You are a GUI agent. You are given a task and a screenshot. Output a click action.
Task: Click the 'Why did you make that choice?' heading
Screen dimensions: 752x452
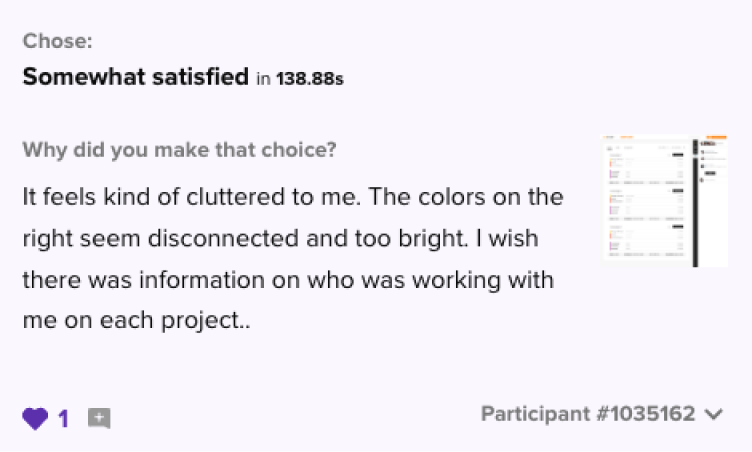pos(179,150)
